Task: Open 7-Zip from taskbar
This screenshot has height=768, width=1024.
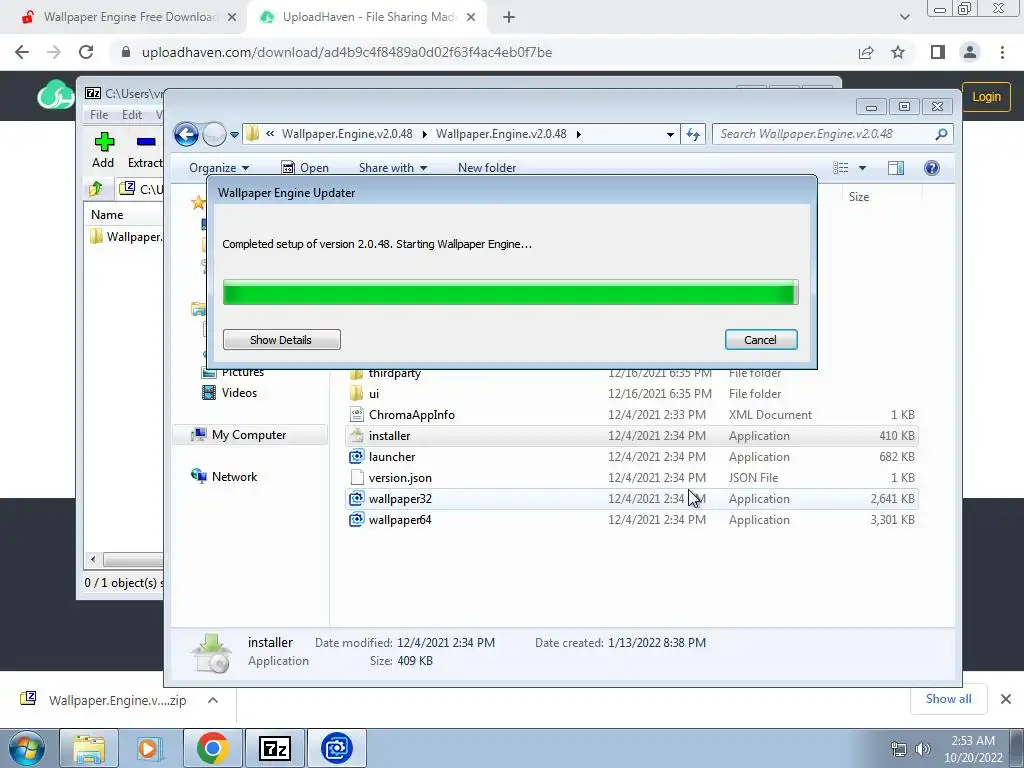Action: (x=274, y=748)
